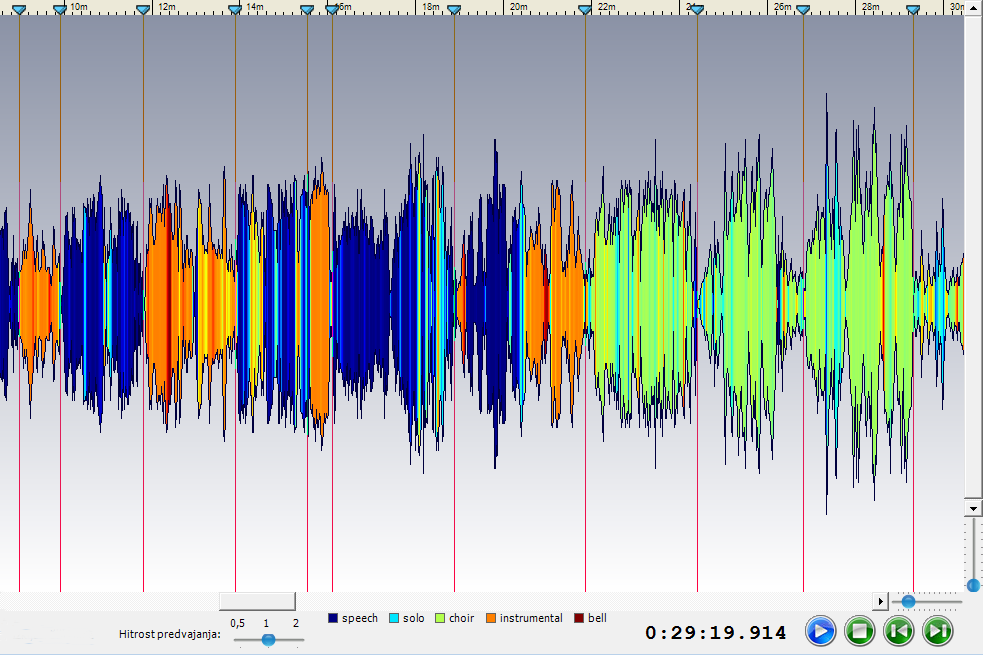The image size is (983, 655).
Task: Start playback with the blue play button
Action: coord(821,631)
